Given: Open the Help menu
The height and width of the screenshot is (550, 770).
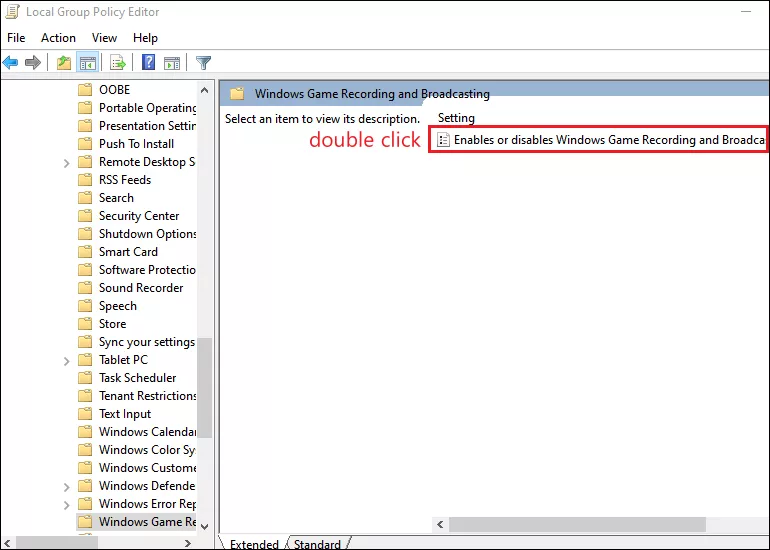Looking at the screenshot, I should [x=145, y=38].
